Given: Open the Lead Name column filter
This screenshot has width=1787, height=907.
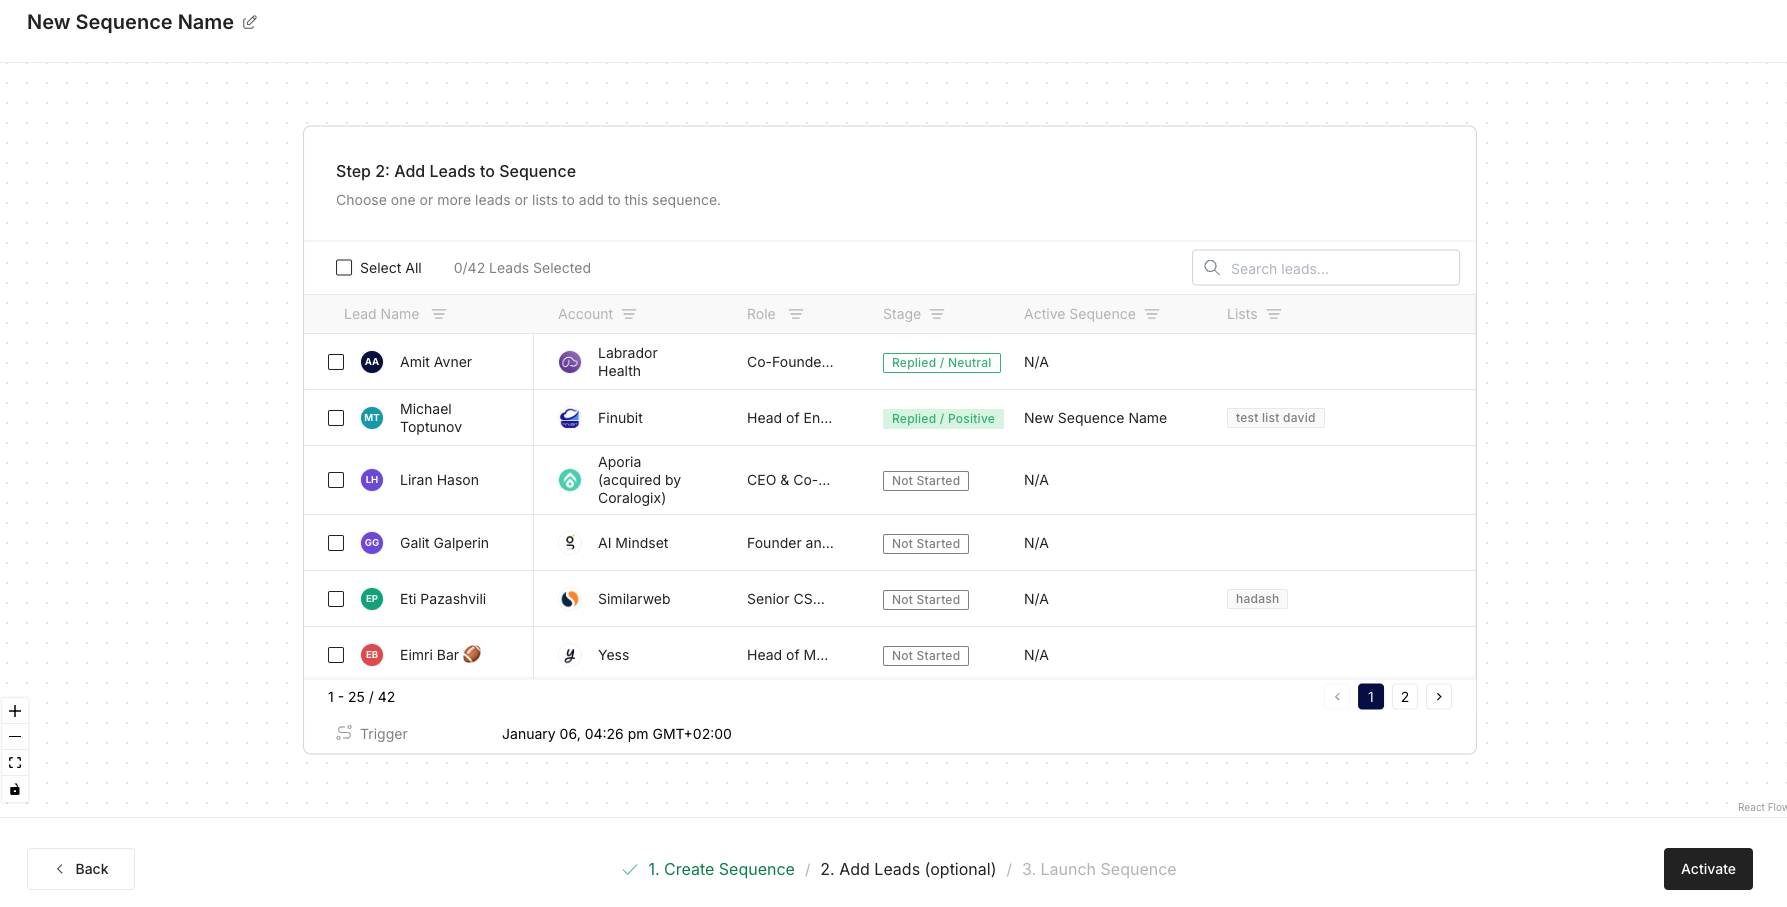Looking at the screenshot, I should pos(439,314).
